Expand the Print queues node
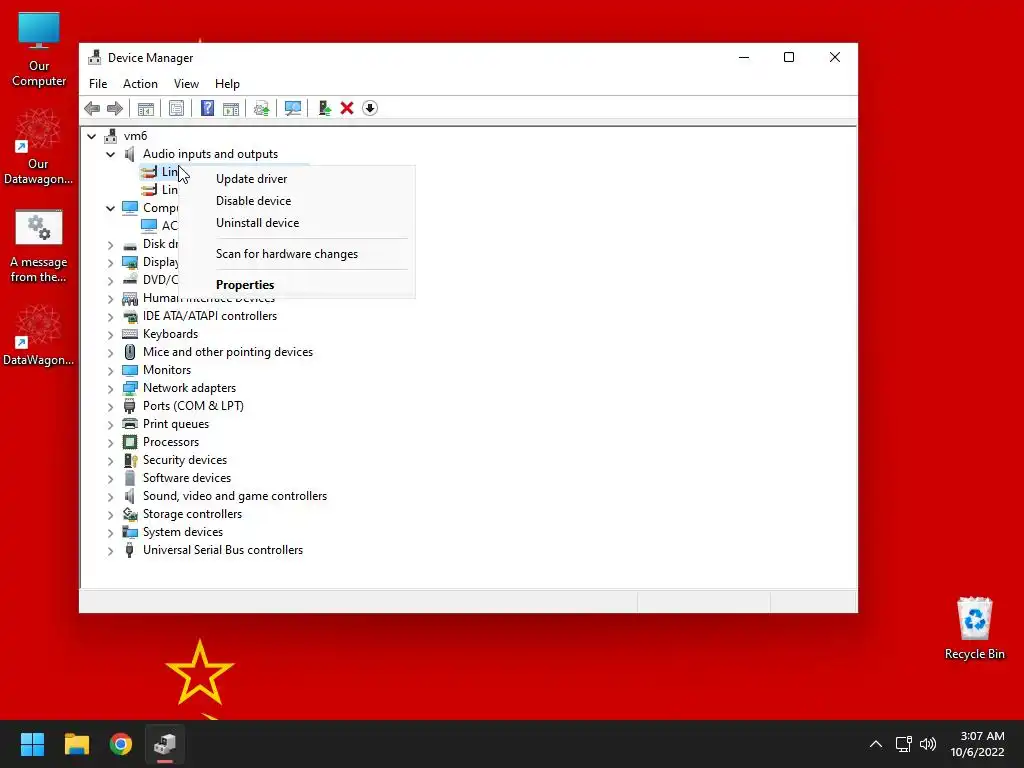Screen dimensions: 1024x768 point(110,424)
